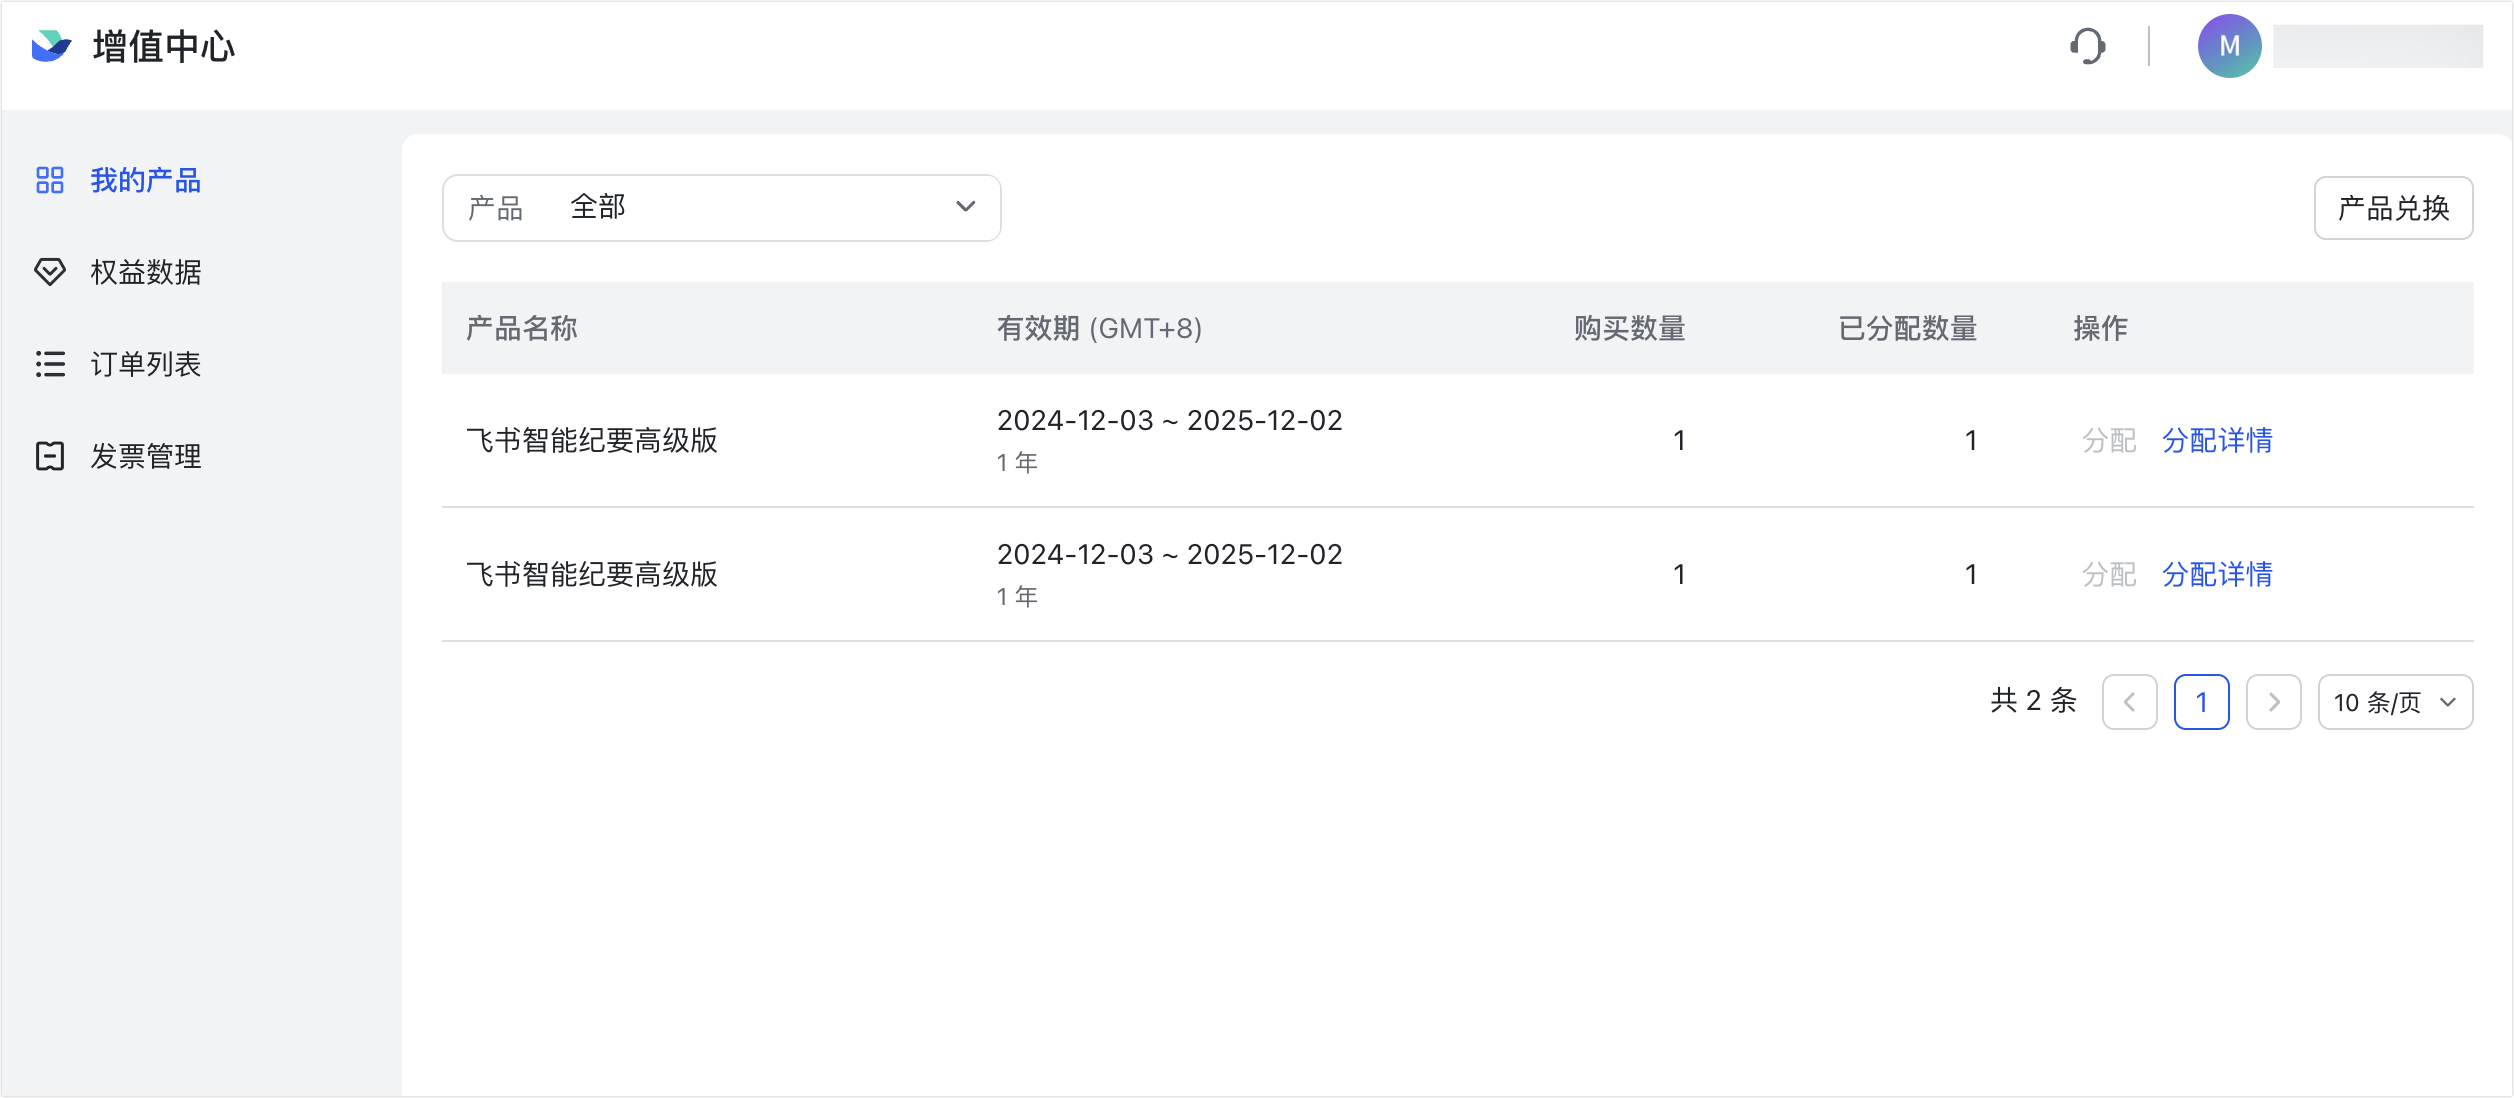Click the 已分配数量 column header
This screenshot has width=2514, height=1098.
1907,328
